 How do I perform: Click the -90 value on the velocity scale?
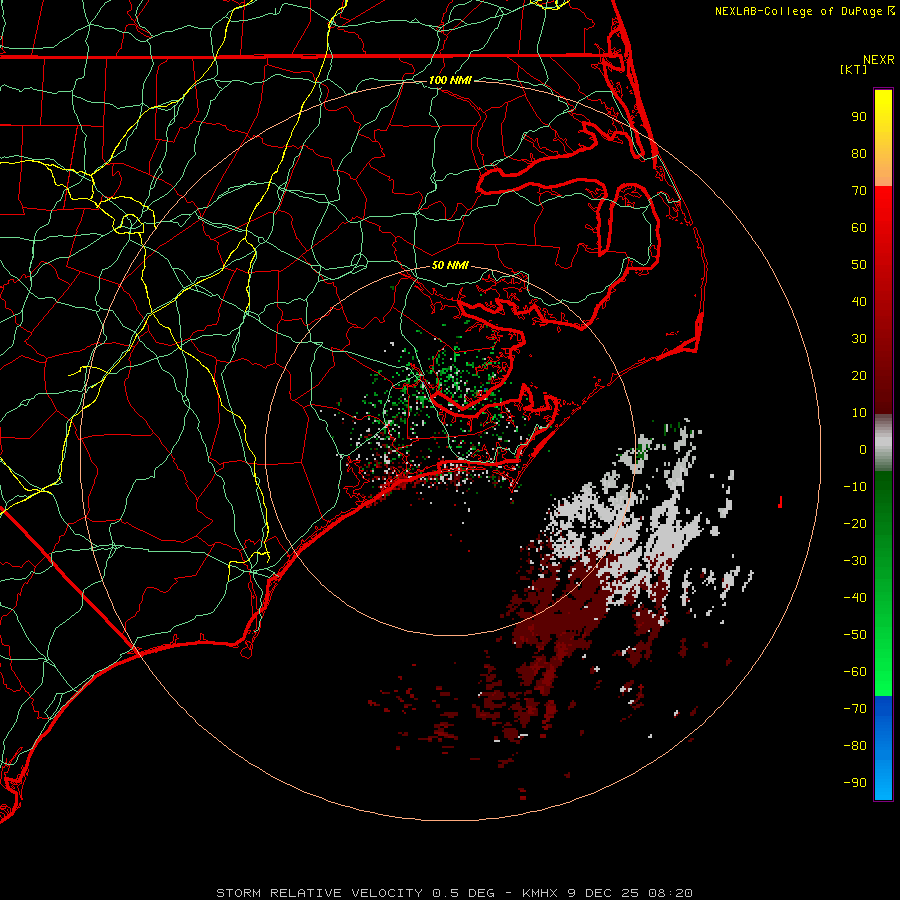[855, 783]
